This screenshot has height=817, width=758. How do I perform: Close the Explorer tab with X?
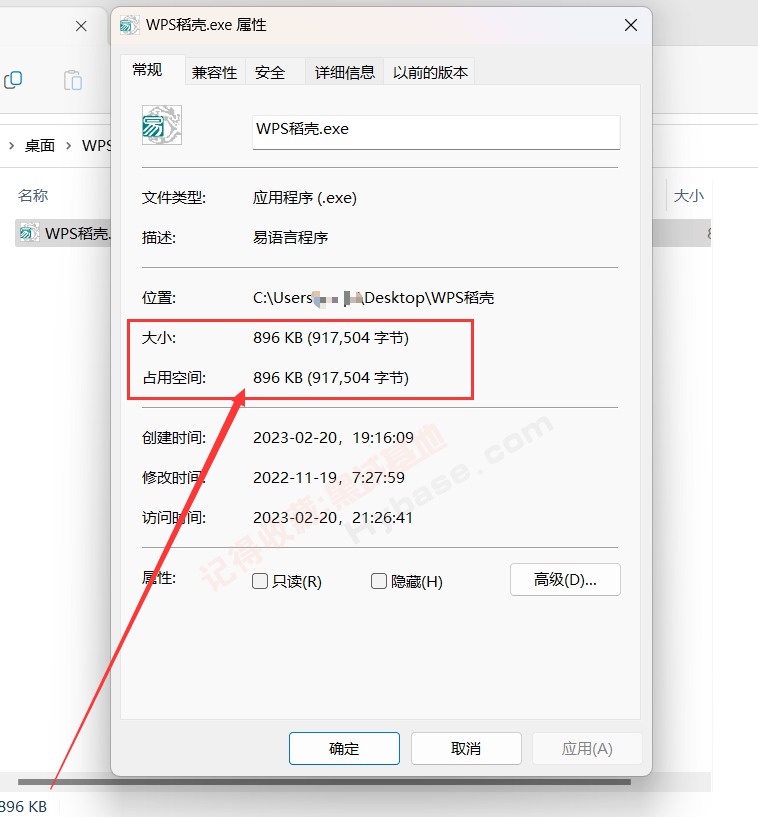coord(81,26)
